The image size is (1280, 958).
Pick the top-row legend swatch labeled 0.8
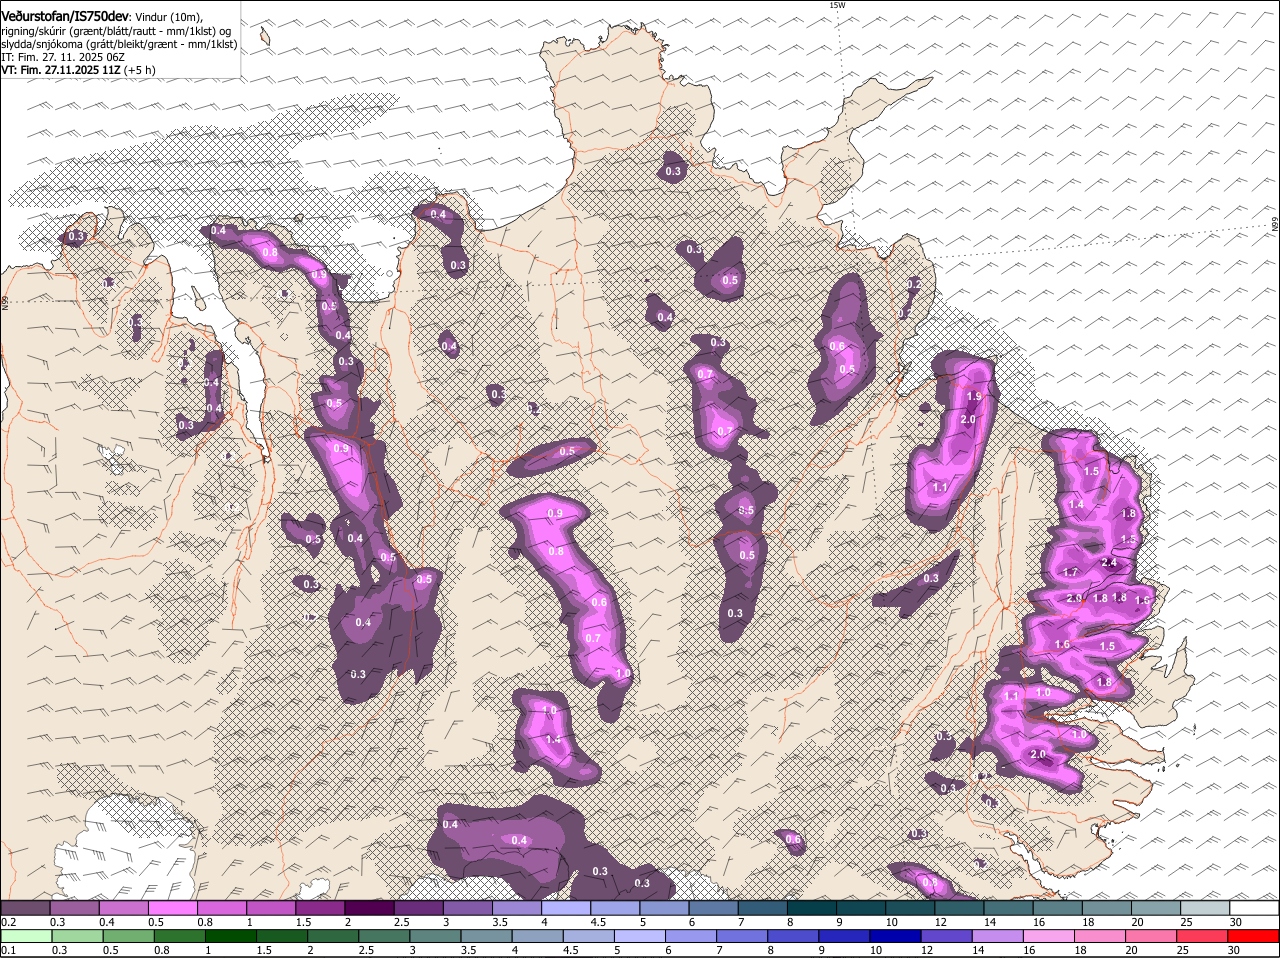tap(222, 908)
